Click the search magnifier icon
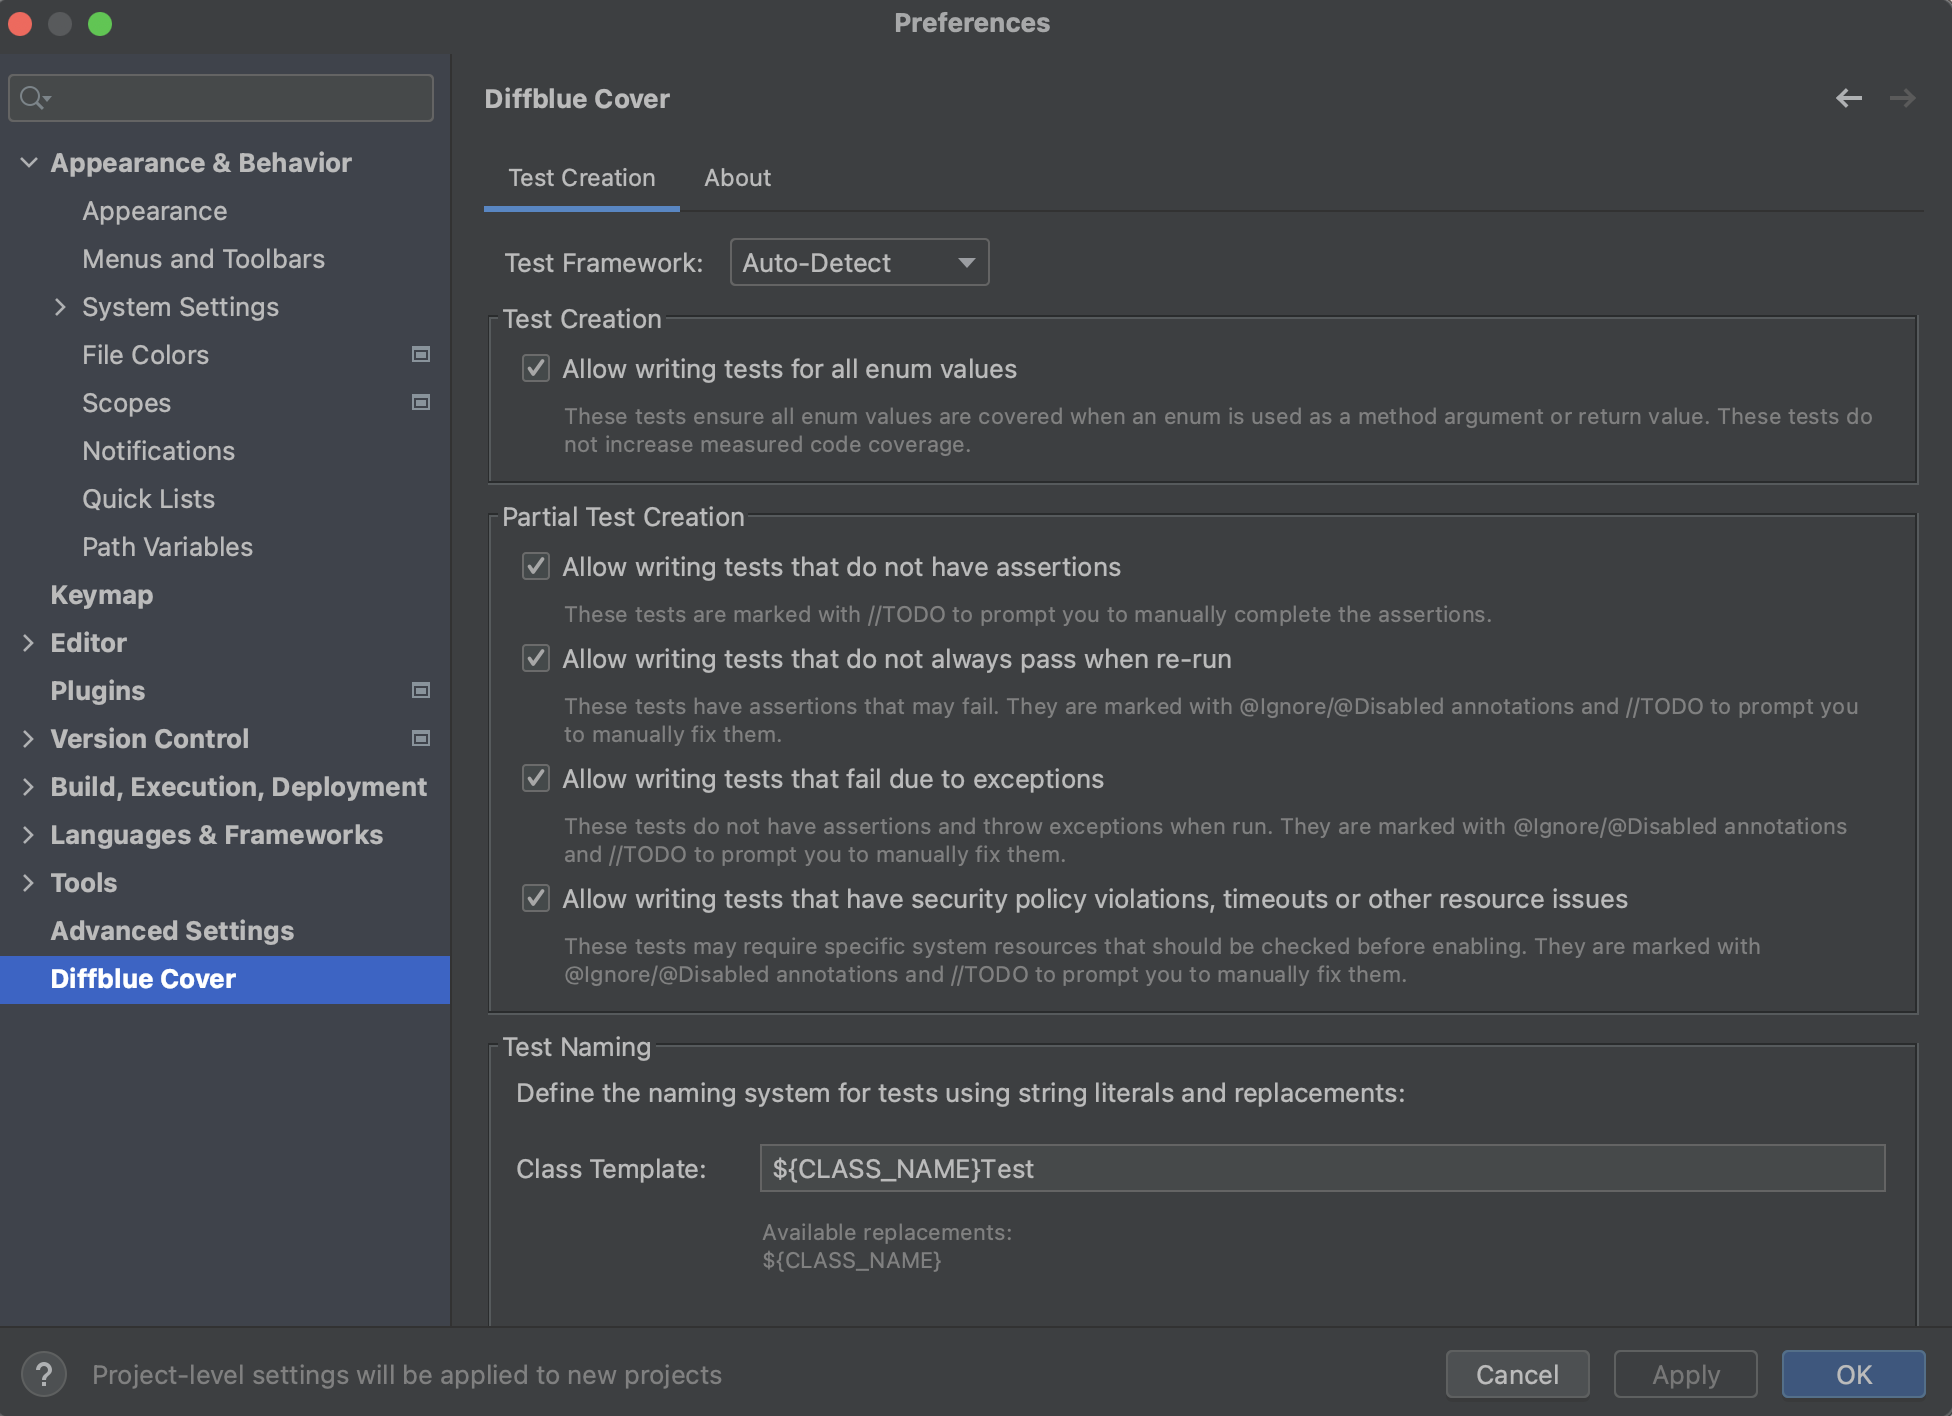1952x1416 pixels. (33, 98)
